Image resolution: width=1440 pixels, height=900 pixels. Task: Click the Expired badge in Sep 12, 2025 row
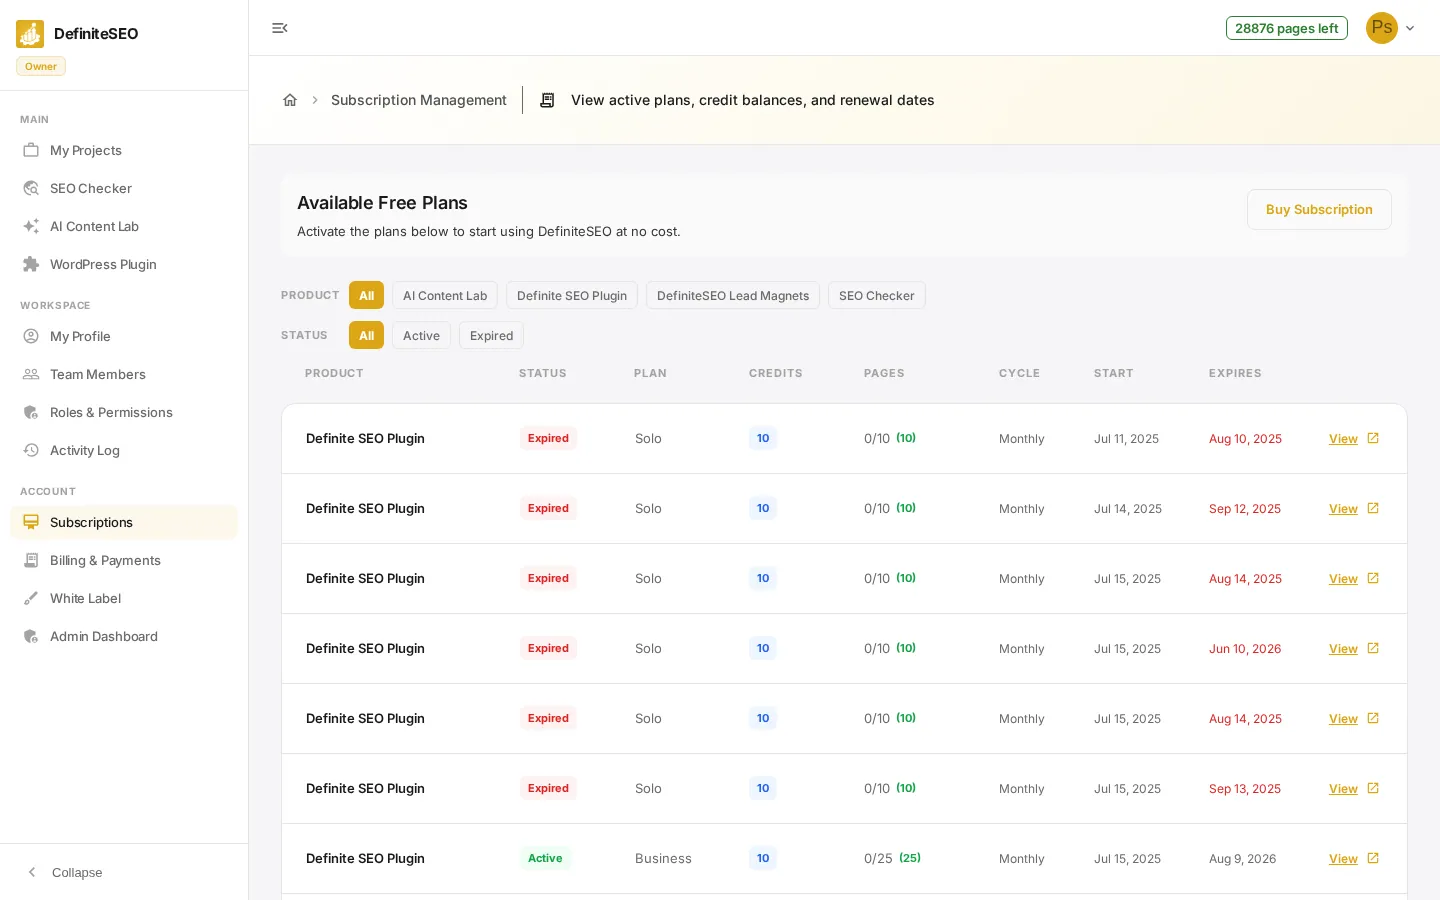(548, 508)
